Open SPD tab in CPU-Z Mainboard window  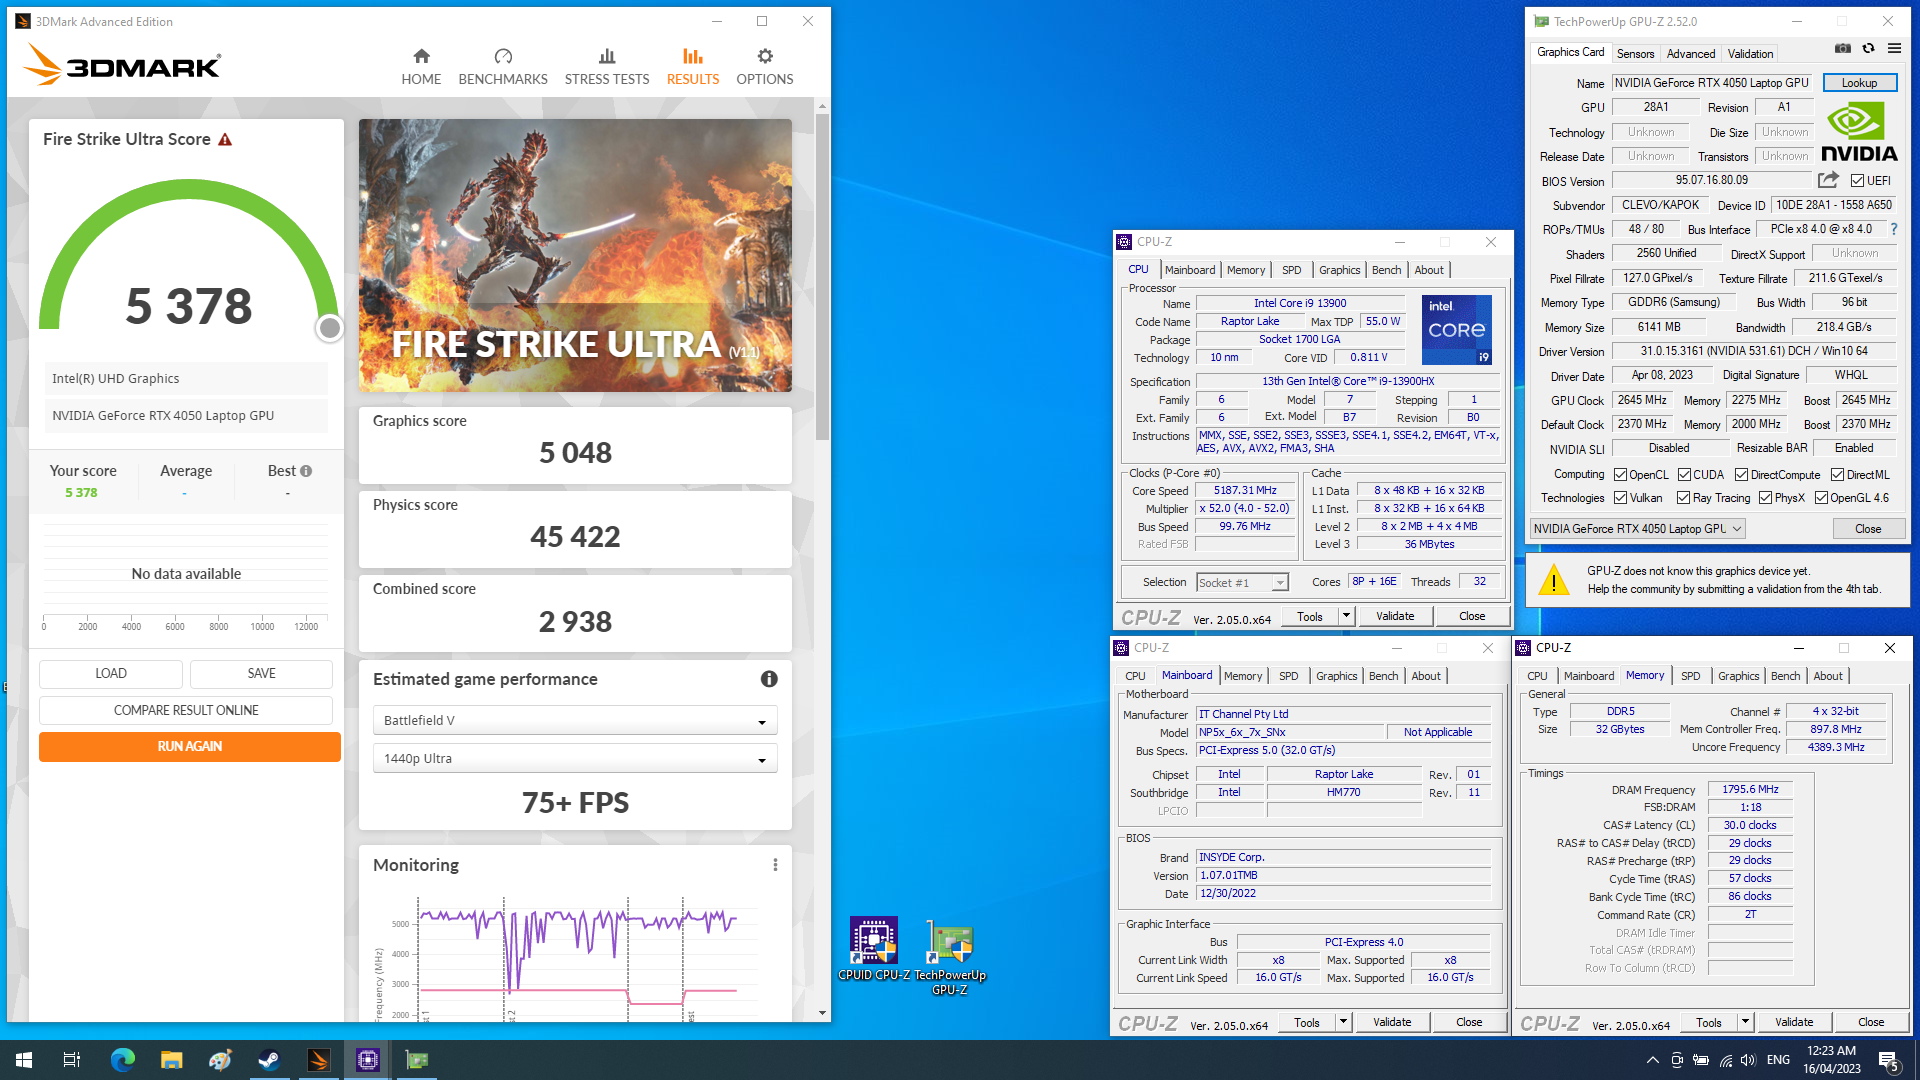point(1289,676)
